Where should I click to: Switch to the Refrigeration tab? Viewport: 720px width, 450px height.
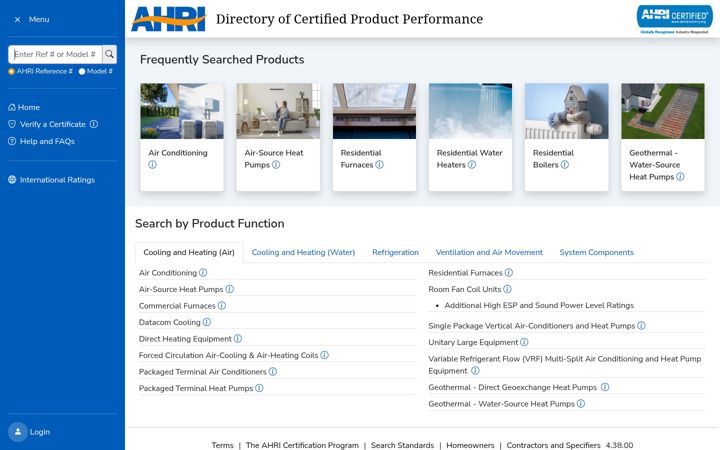[395, 253]
